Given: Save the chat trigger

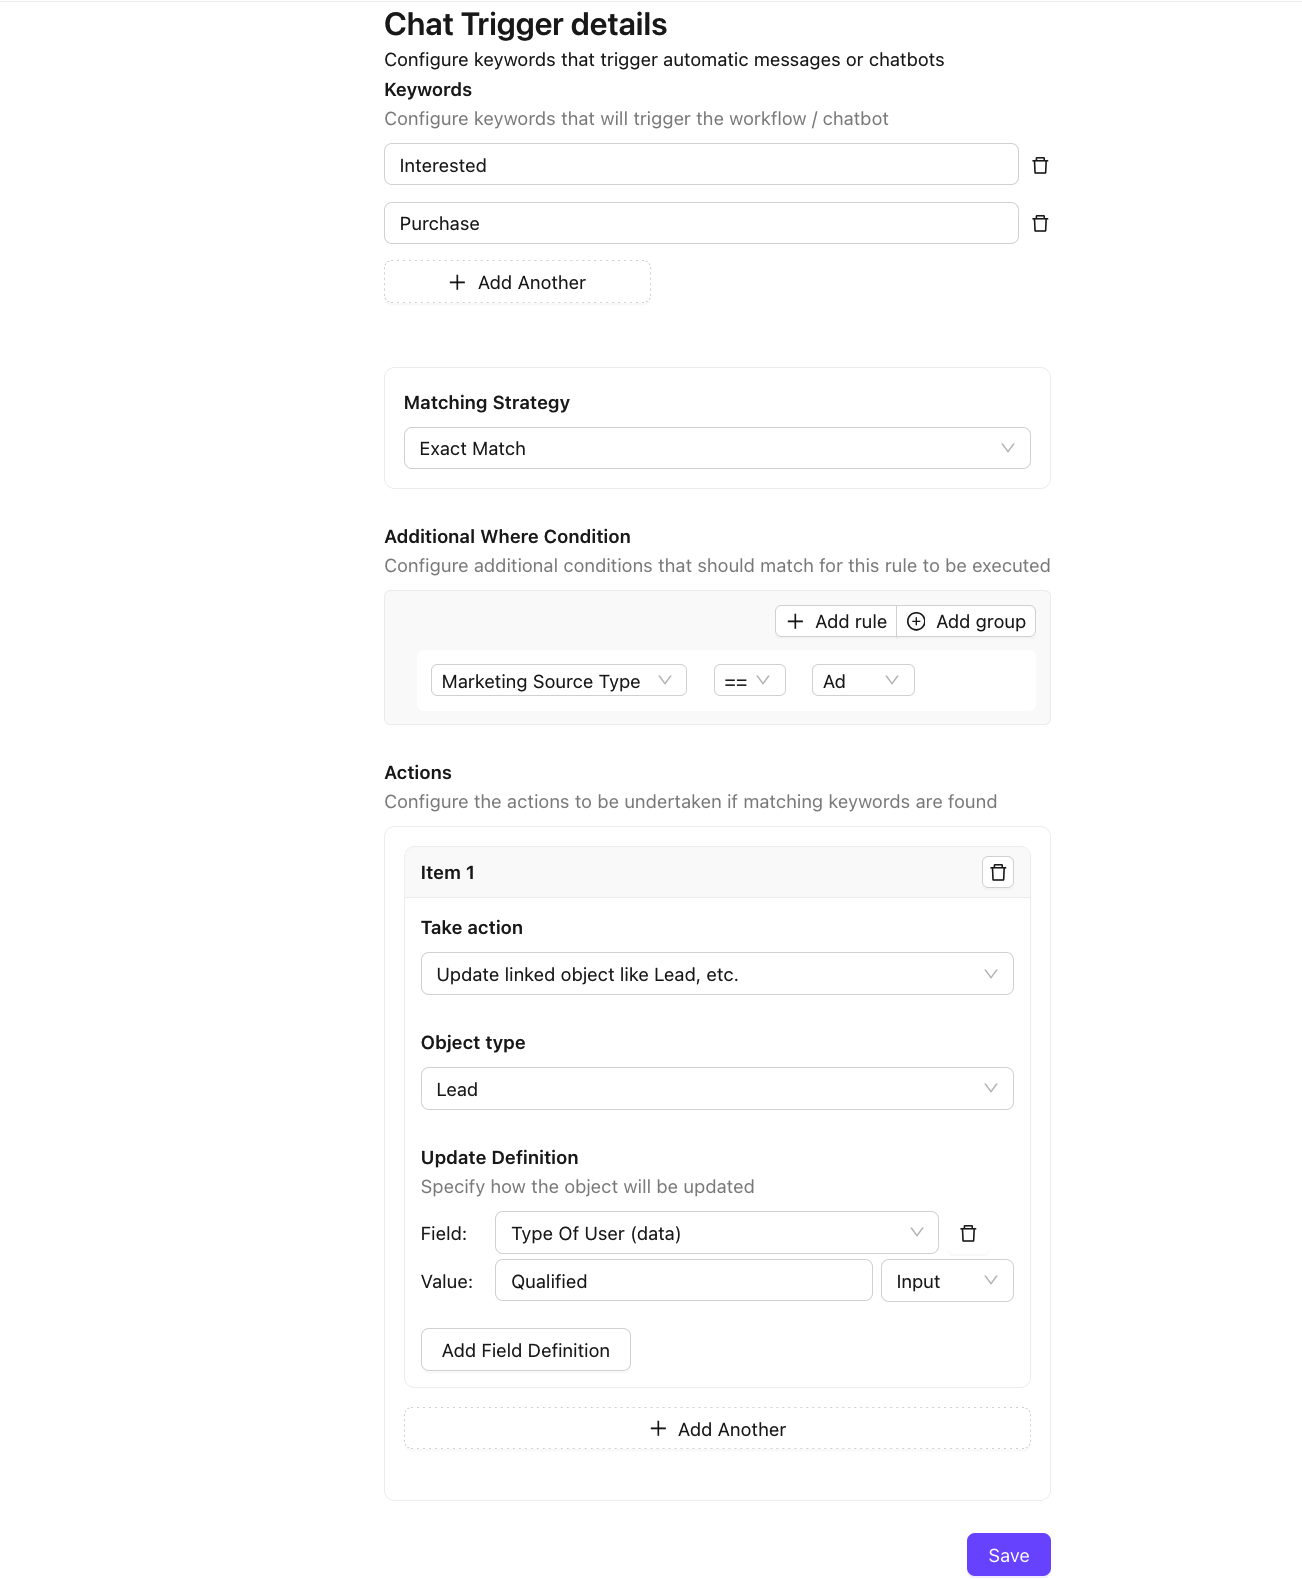Looking at the screenshot, I should (1008, 1555).
